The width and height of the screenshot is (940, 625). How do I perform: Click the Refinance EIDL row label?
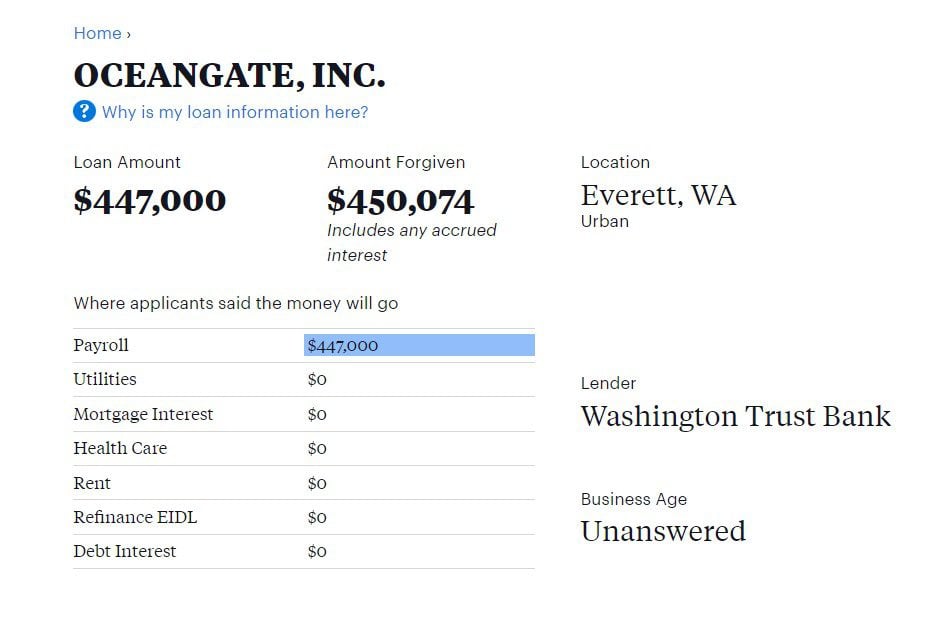[135, 517]
